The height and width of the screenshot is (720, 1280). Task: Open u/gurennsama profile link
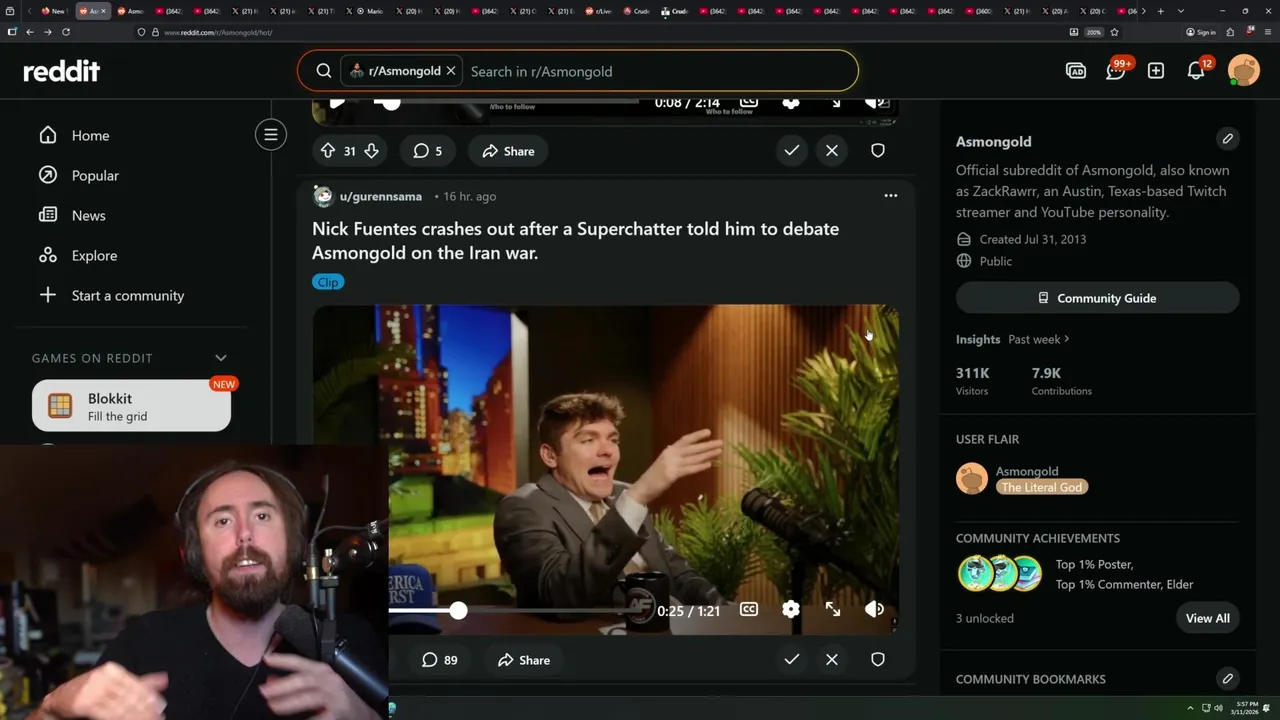(x=380, y=196)
